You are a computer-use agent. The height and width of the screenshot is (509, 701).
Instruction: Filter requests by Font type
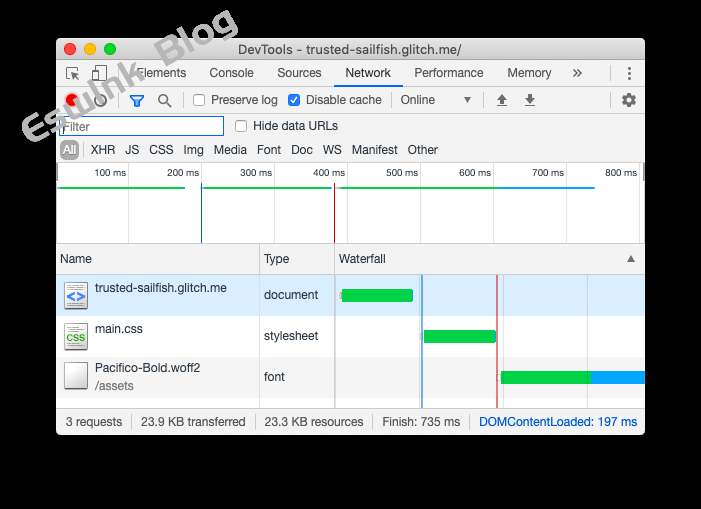269,150
